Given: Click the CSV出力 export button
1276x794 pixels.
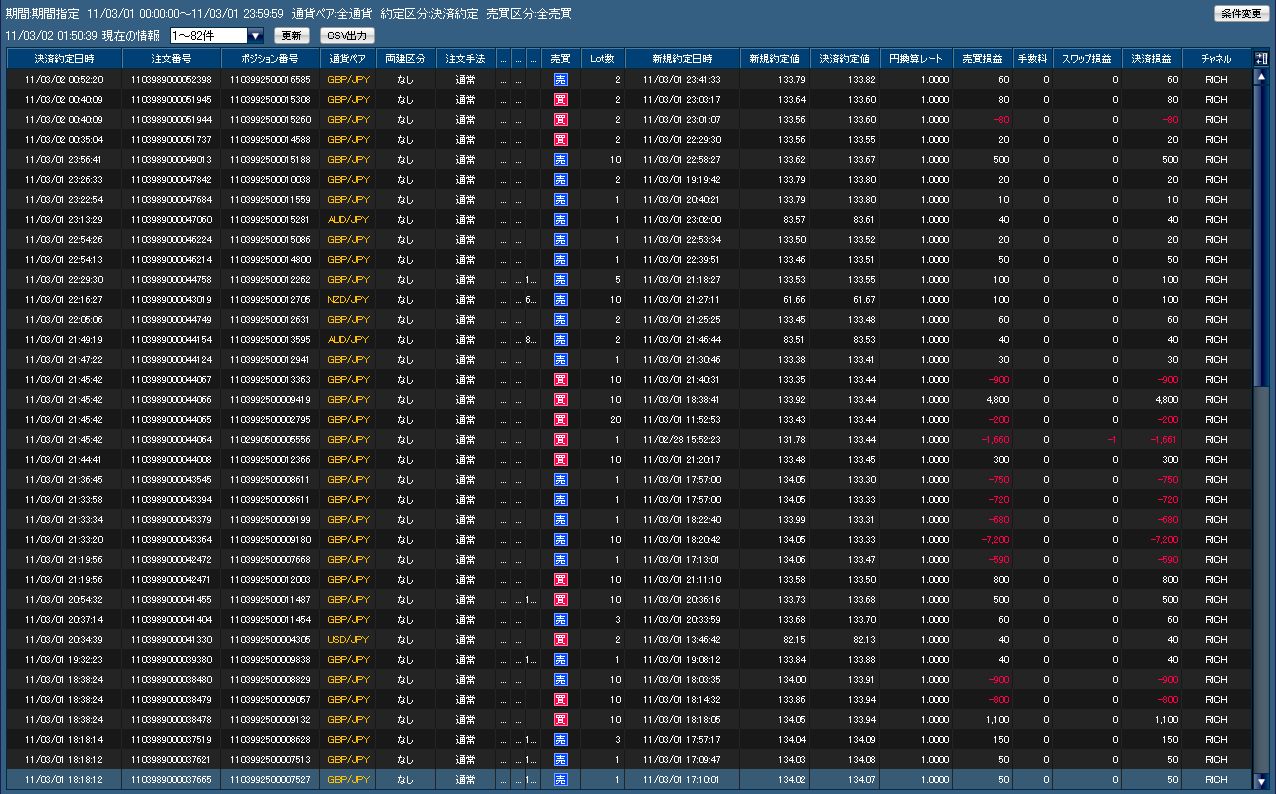Looking at the screenshot, I should click(x=347, y=36).
